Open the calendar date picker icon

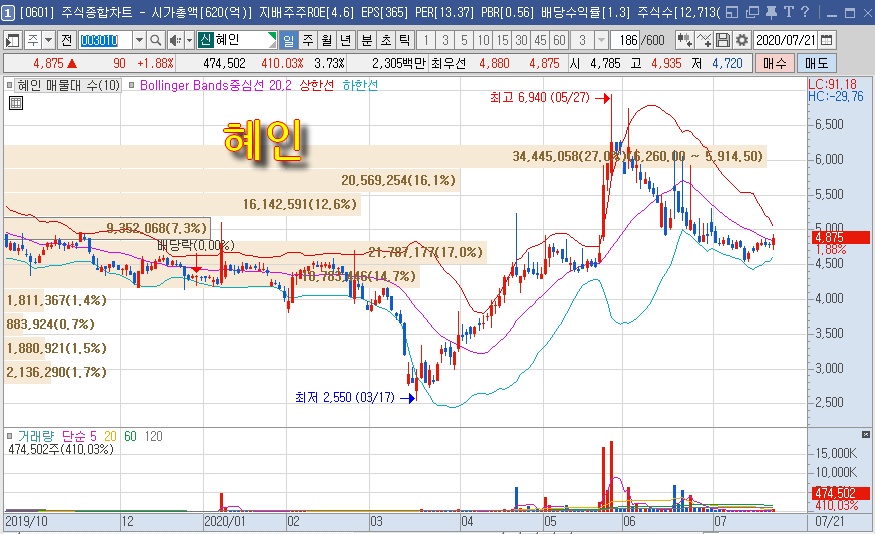click(x=827, y=40)
